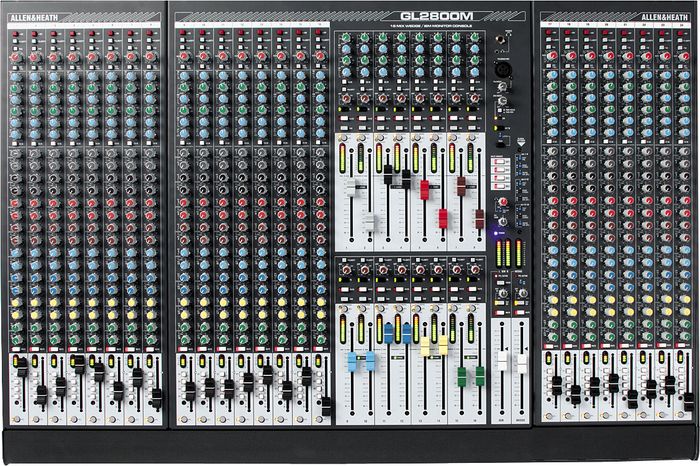Click the right yellow fader in the lower mix bank
The height and width of the screenshot is (466, 700).
[443, 345]
